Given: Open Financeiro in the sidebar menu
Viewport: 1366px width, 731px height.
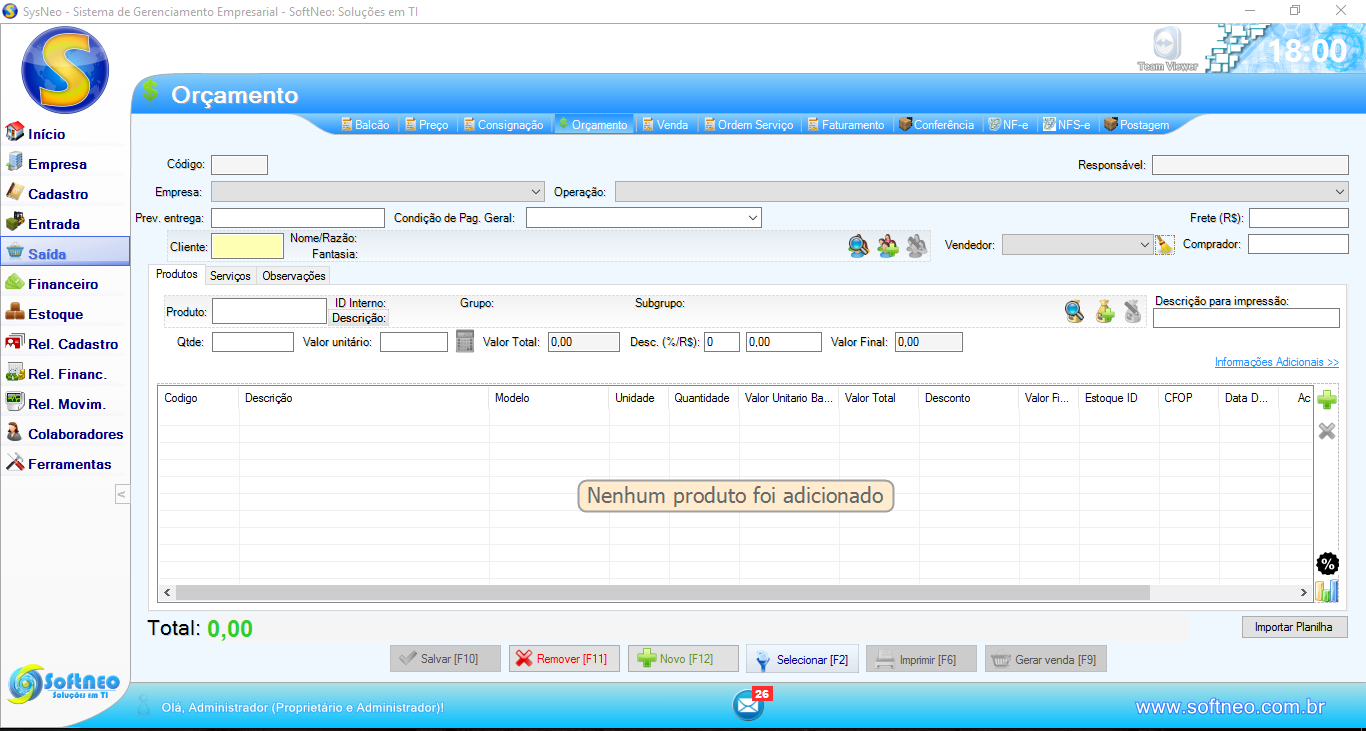Looking at the screenshot, I should point(63,284).
